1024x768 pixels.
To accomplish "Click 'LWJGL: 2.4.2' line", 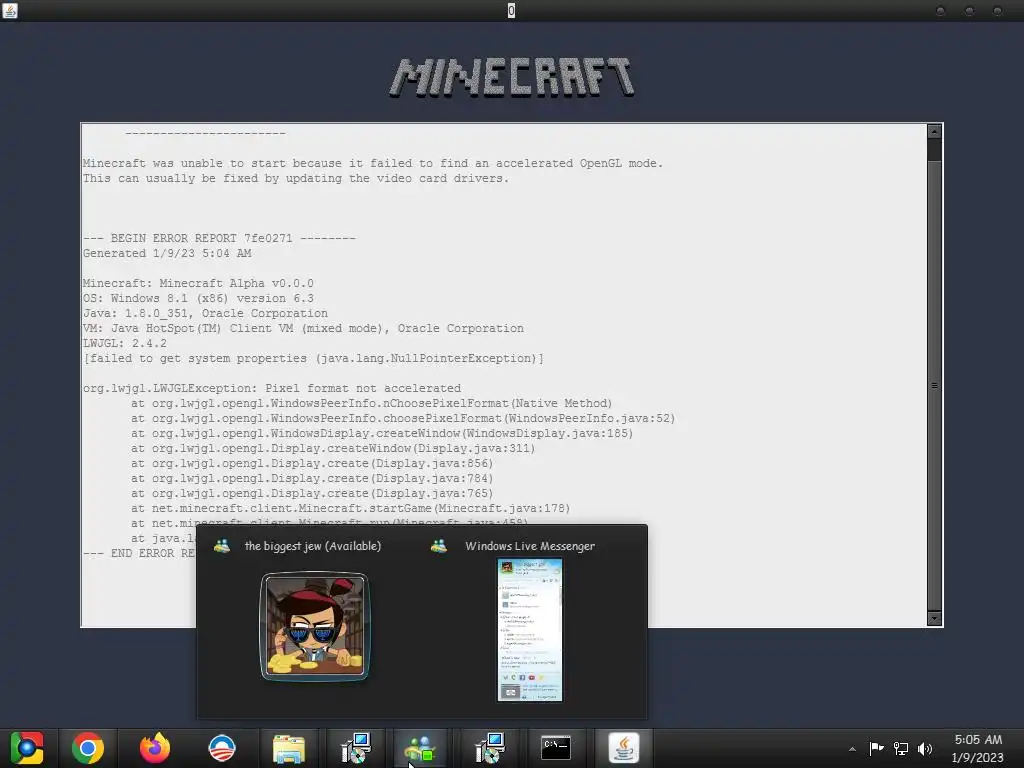I will [125, 344].
